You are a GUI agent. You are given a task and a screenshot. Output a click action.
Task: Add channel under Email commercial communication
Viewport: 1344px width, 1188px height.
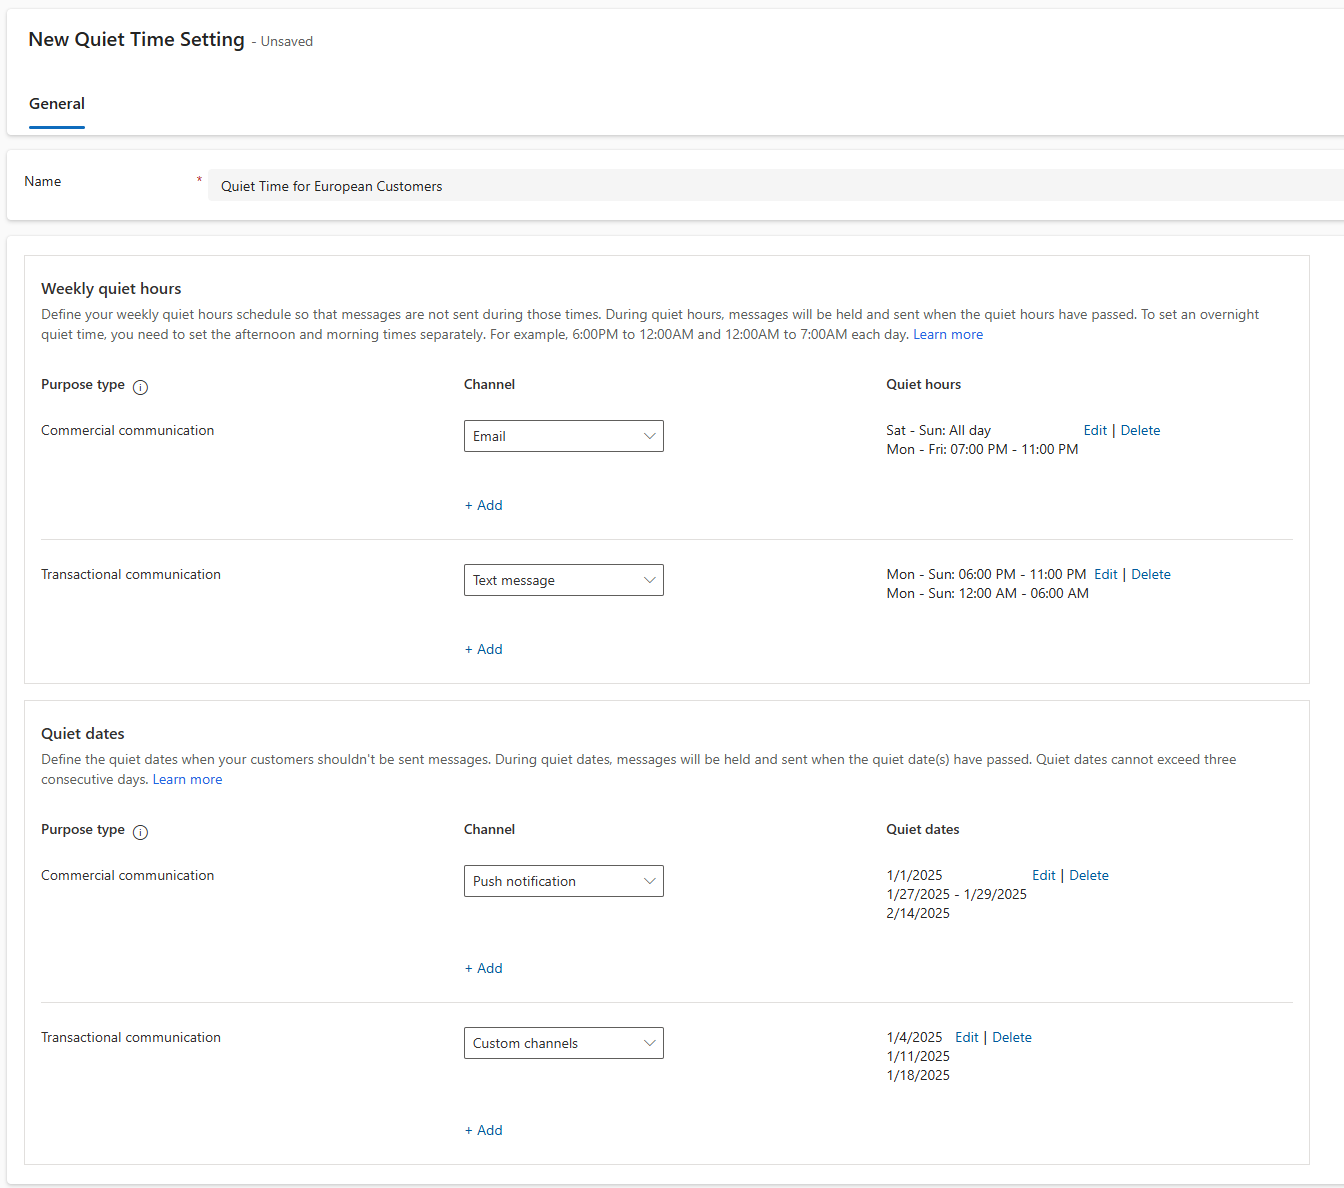[483, 505]
